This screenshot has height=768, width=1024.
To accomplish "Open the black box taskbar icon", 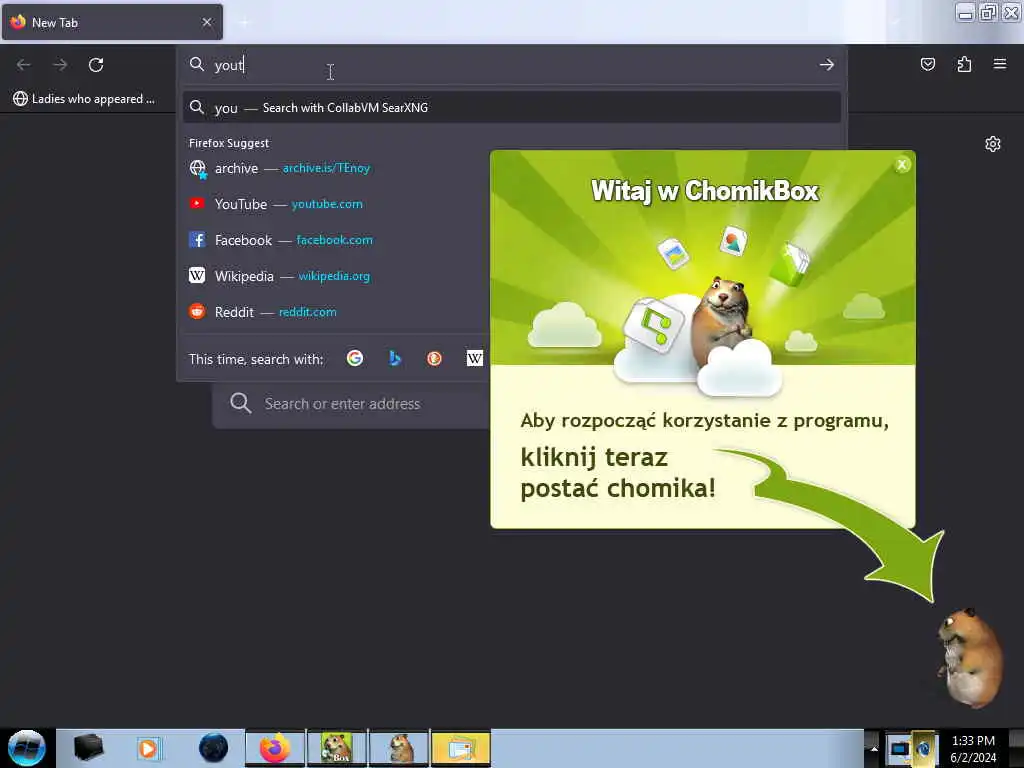I will tap(88, 748).
